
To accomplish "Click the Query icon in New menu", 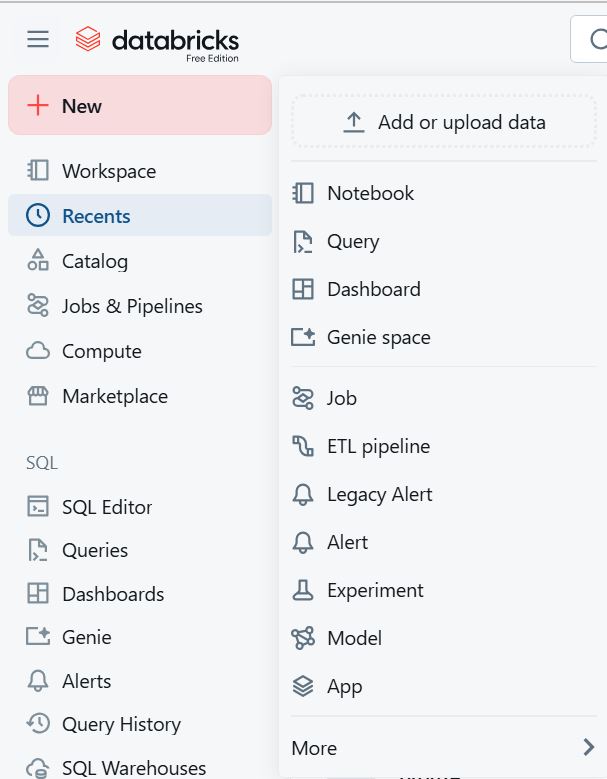I will tap(303, 241).
